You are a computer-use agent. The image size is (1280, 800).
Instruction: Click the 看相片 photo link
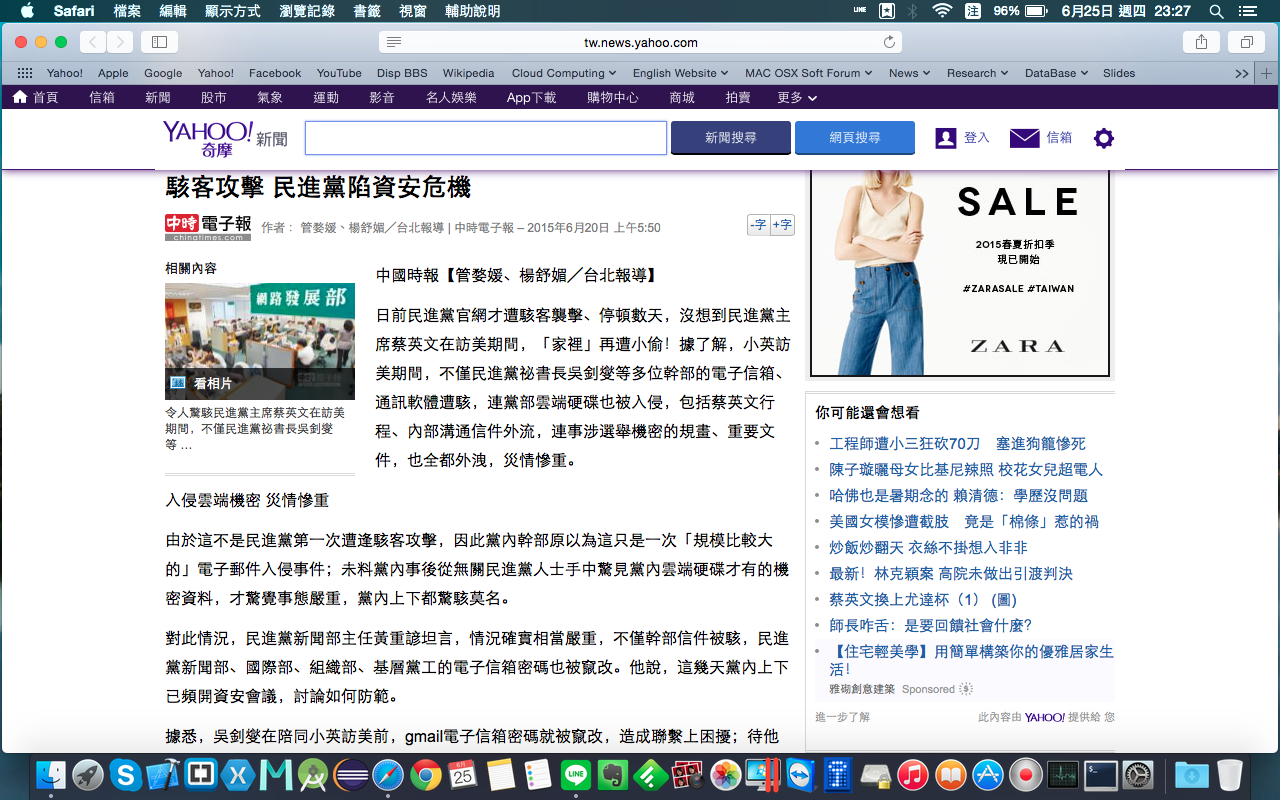pyautogui.click(x=212, y=383)
